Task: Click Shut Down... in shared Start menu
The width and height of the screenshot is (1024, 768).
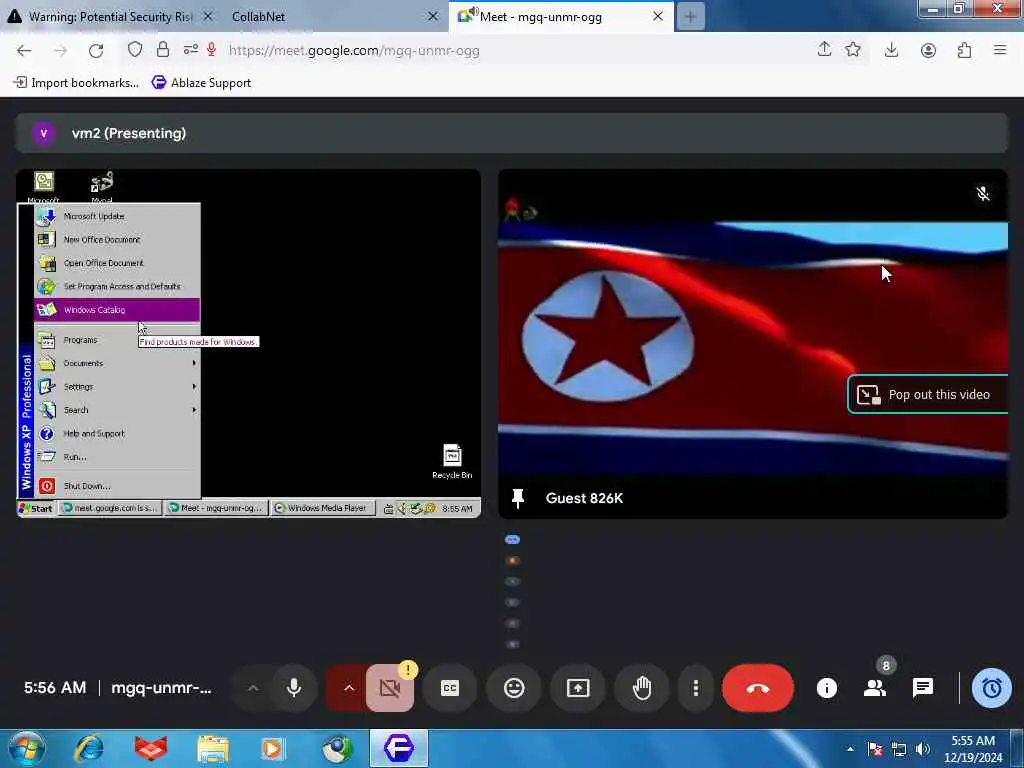Action: tap(117, 486)
